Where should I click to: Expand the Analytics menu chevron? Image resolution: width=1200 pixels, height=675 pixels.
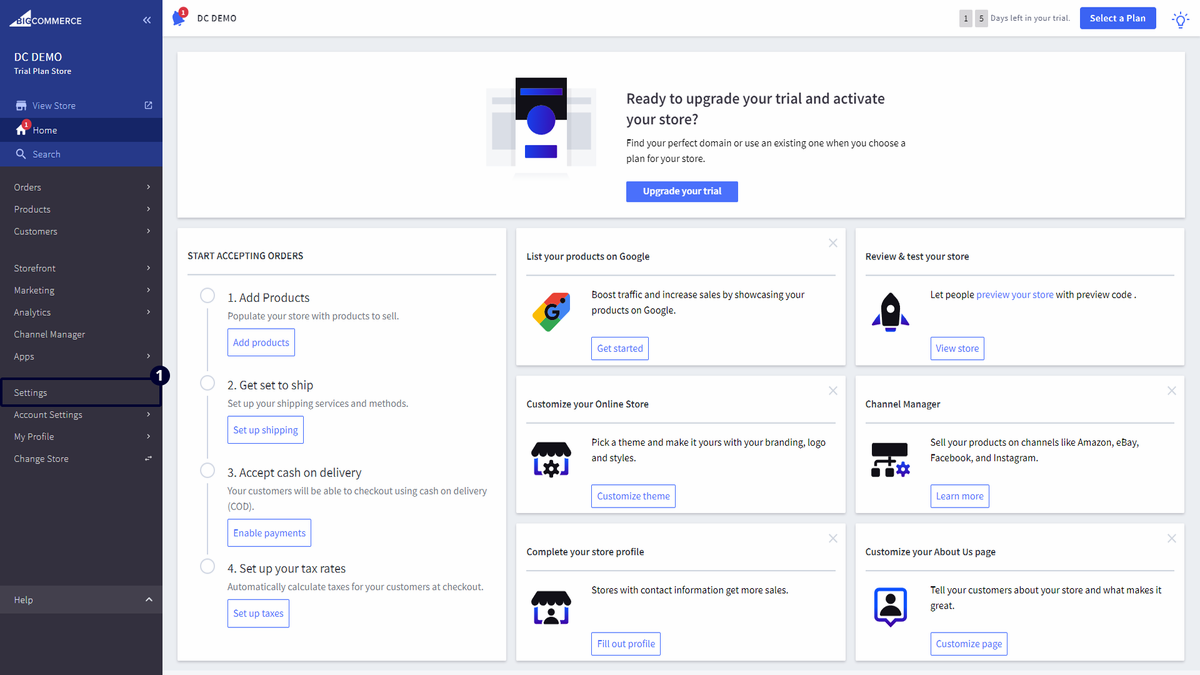148,312
